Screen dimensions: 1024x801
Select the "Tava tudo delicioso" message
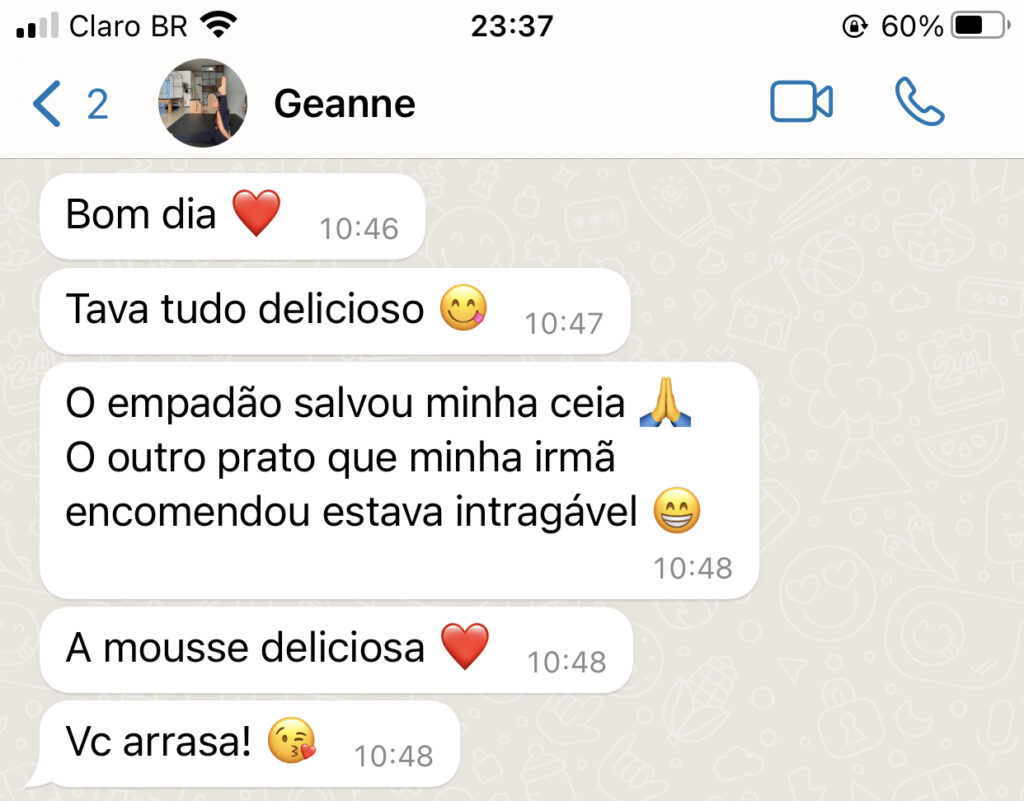[334, 311]
